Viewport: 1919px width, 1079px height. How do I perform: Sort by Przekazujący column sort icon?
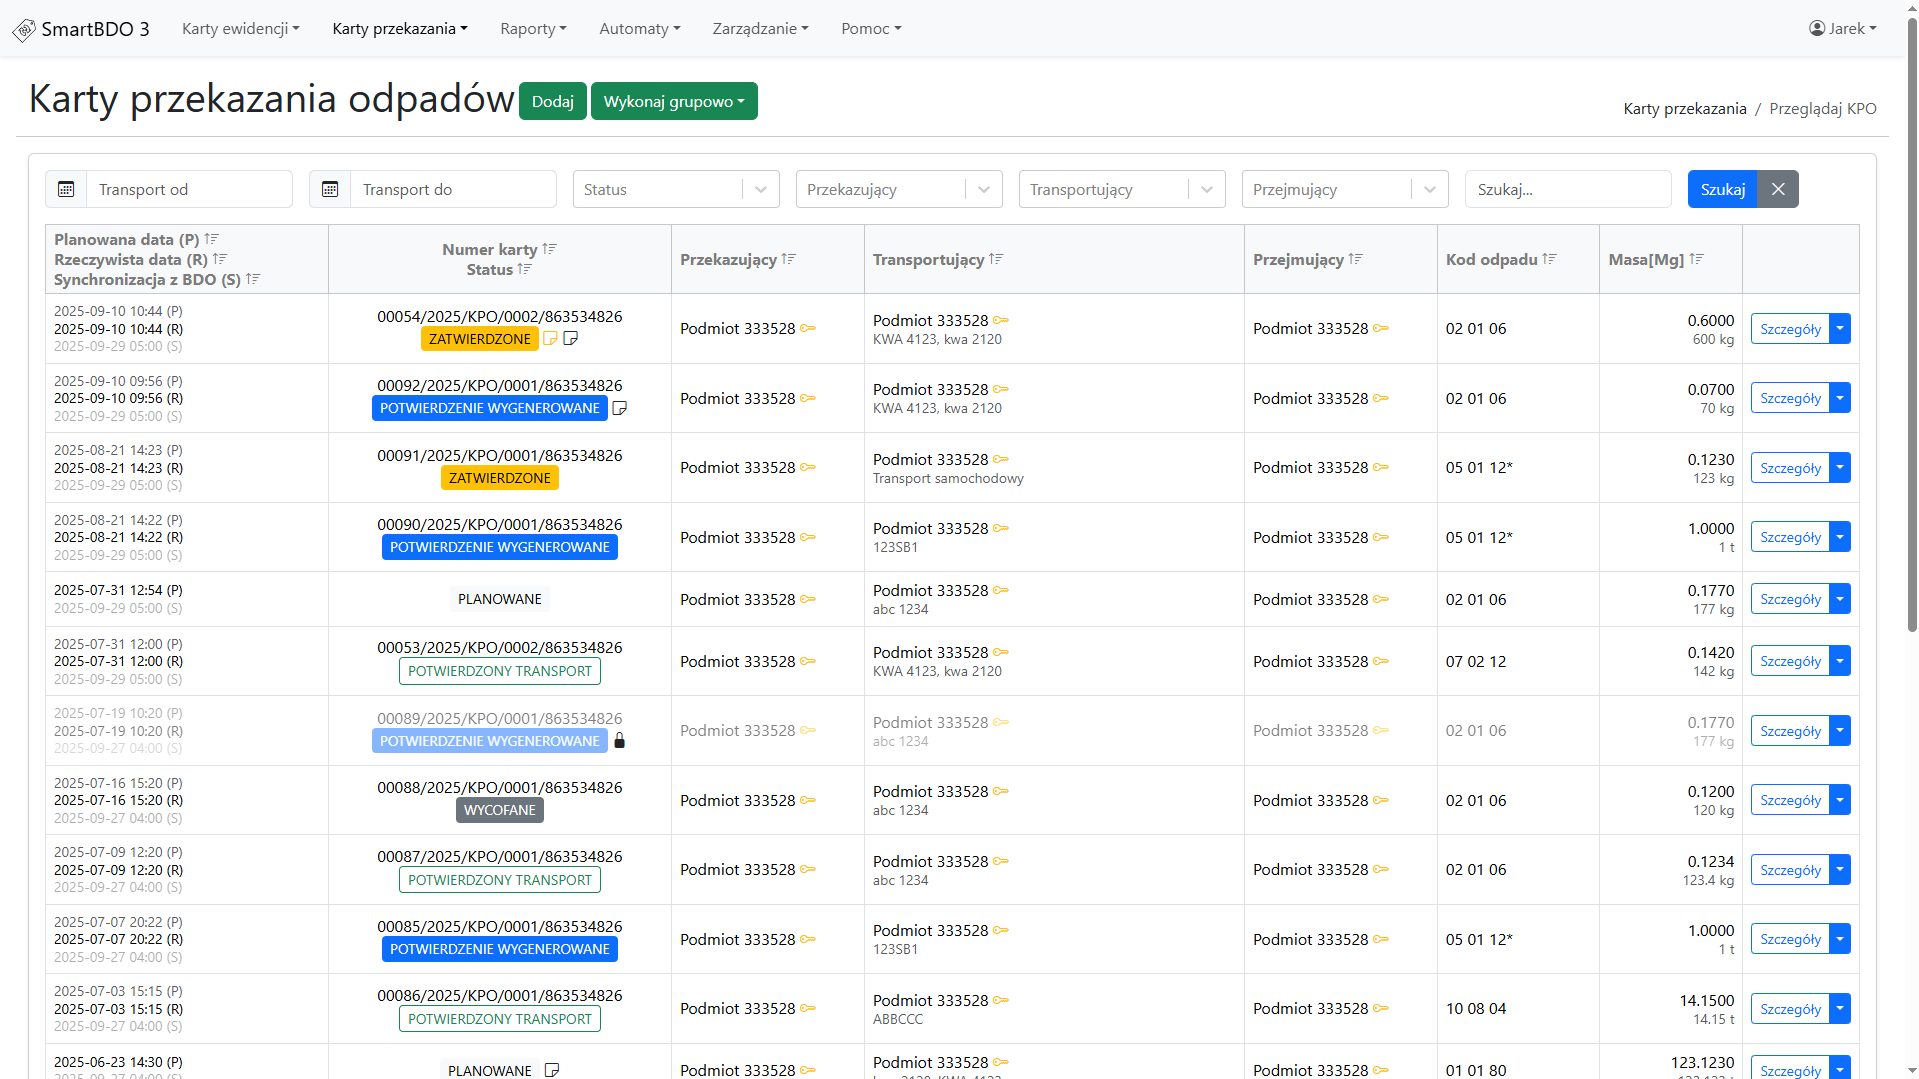click(x=788, y=259)
